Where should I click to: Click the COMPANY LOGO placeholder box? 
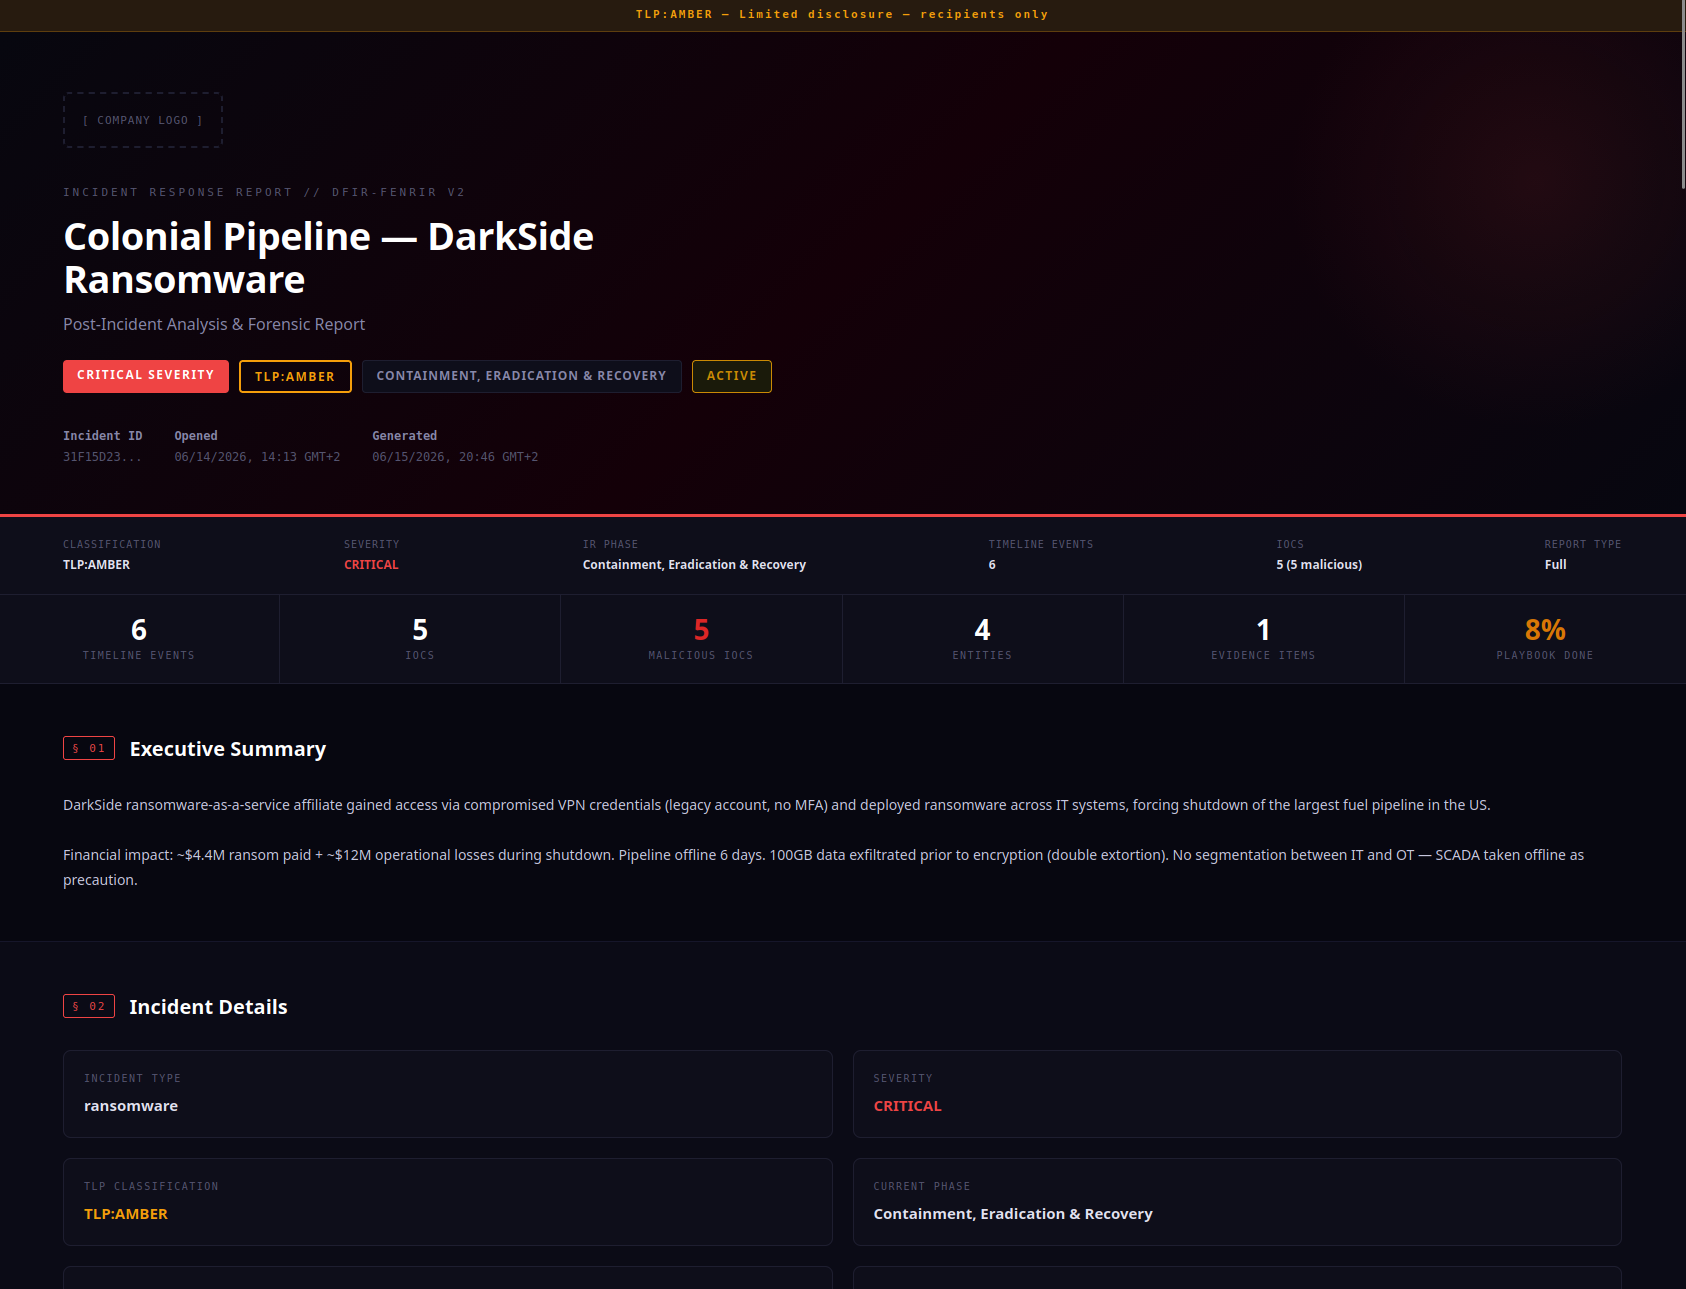pyautogui.click(x=143, y=120)
